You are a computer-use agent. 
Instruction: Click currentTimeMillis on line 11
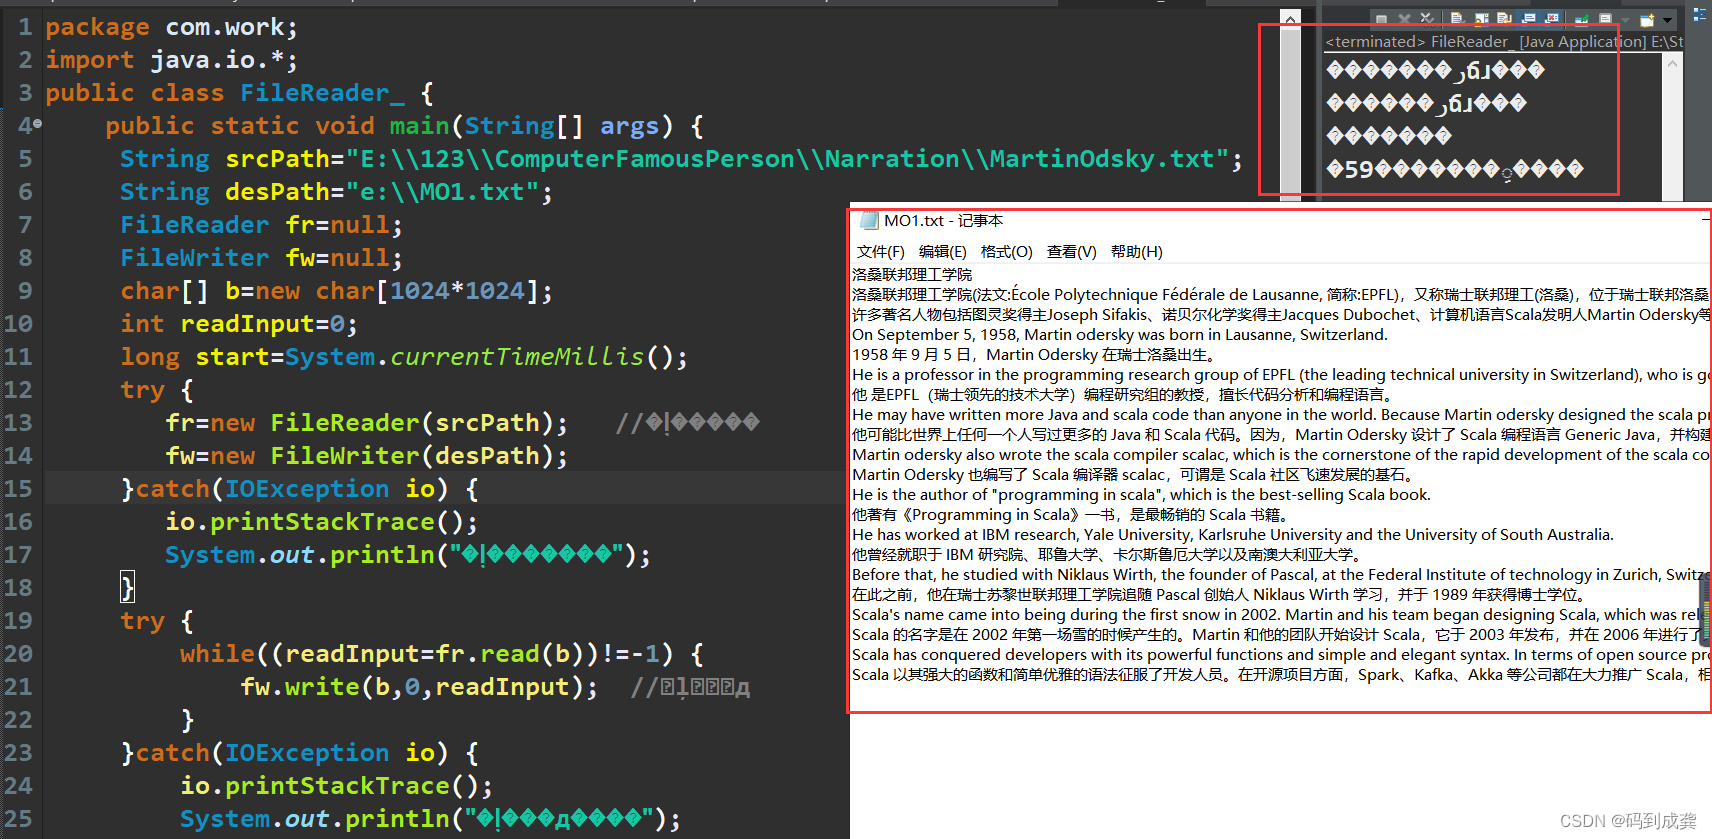(517, 357)
